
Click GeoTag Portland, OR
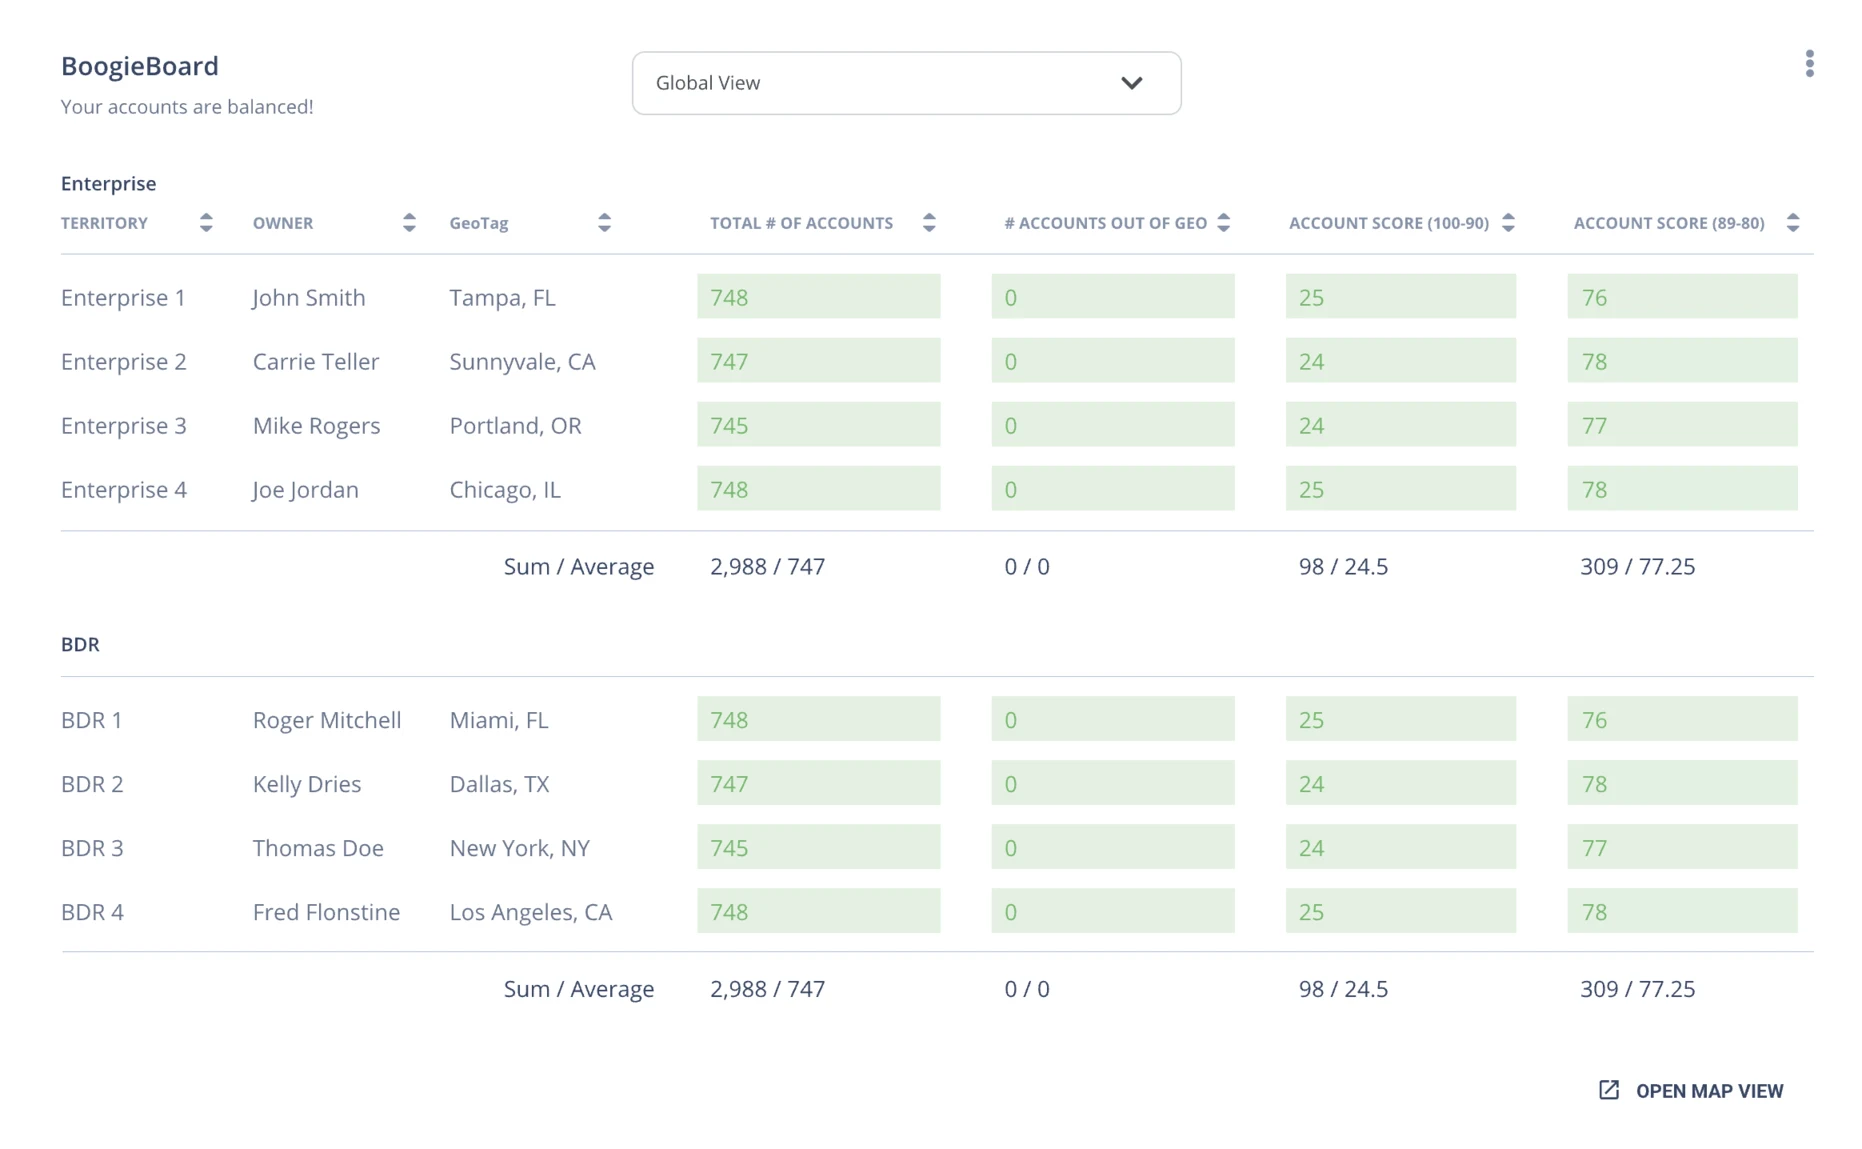pyautogui.click(x=515, y=425)
